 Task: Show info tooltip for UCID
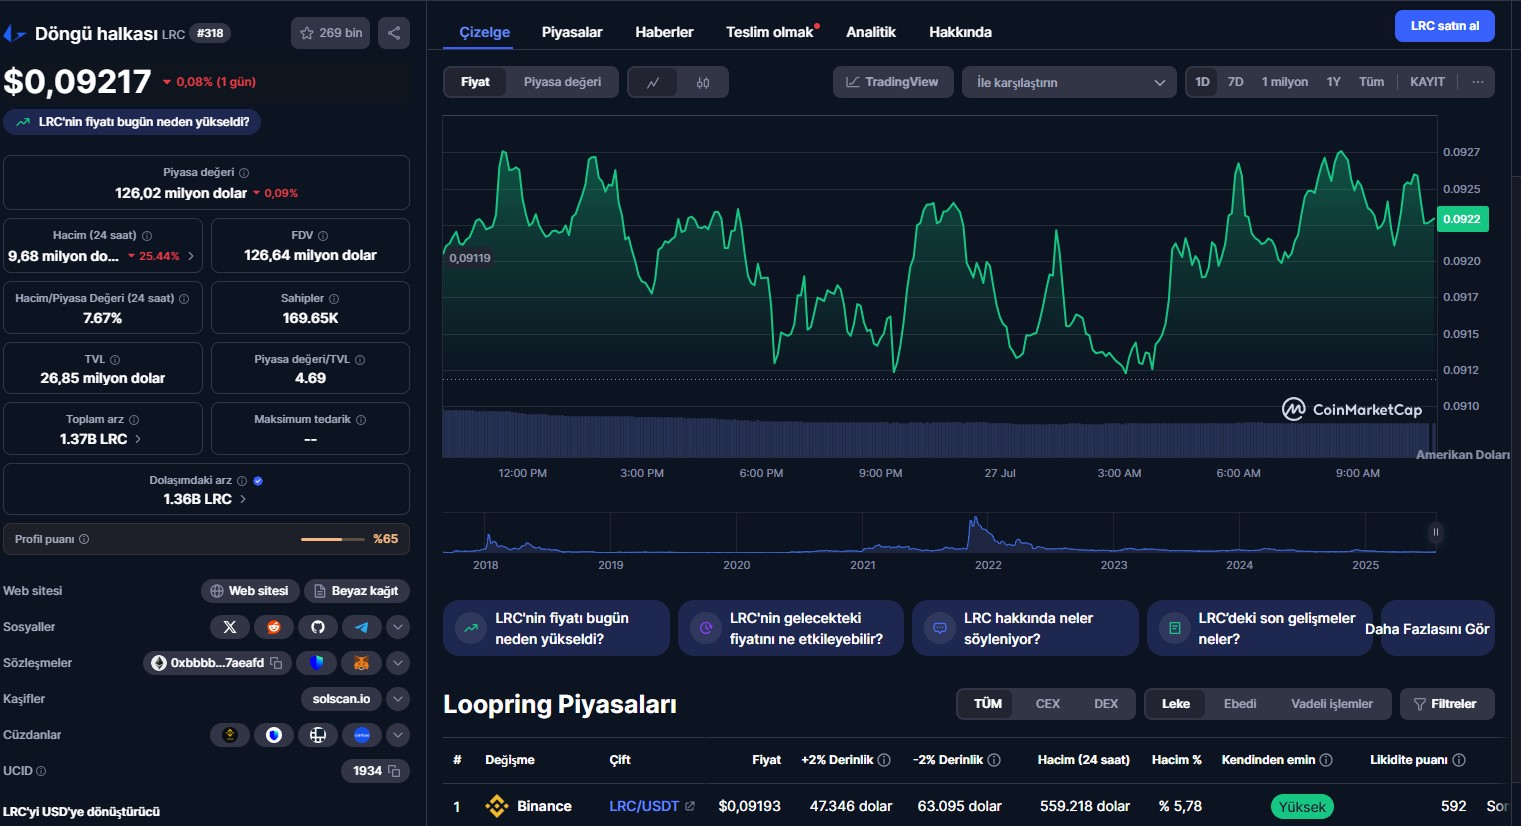41,771
